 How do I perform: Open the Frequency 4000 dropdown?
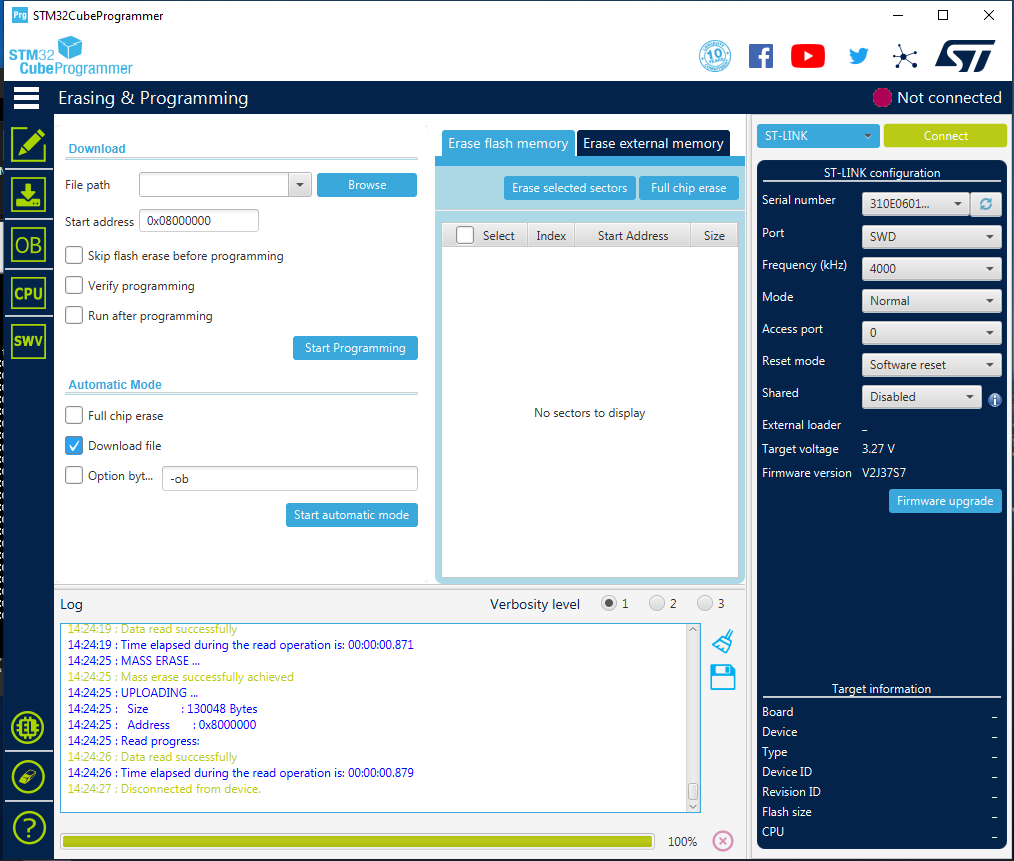pyautogui.click(x=931, y=268)
